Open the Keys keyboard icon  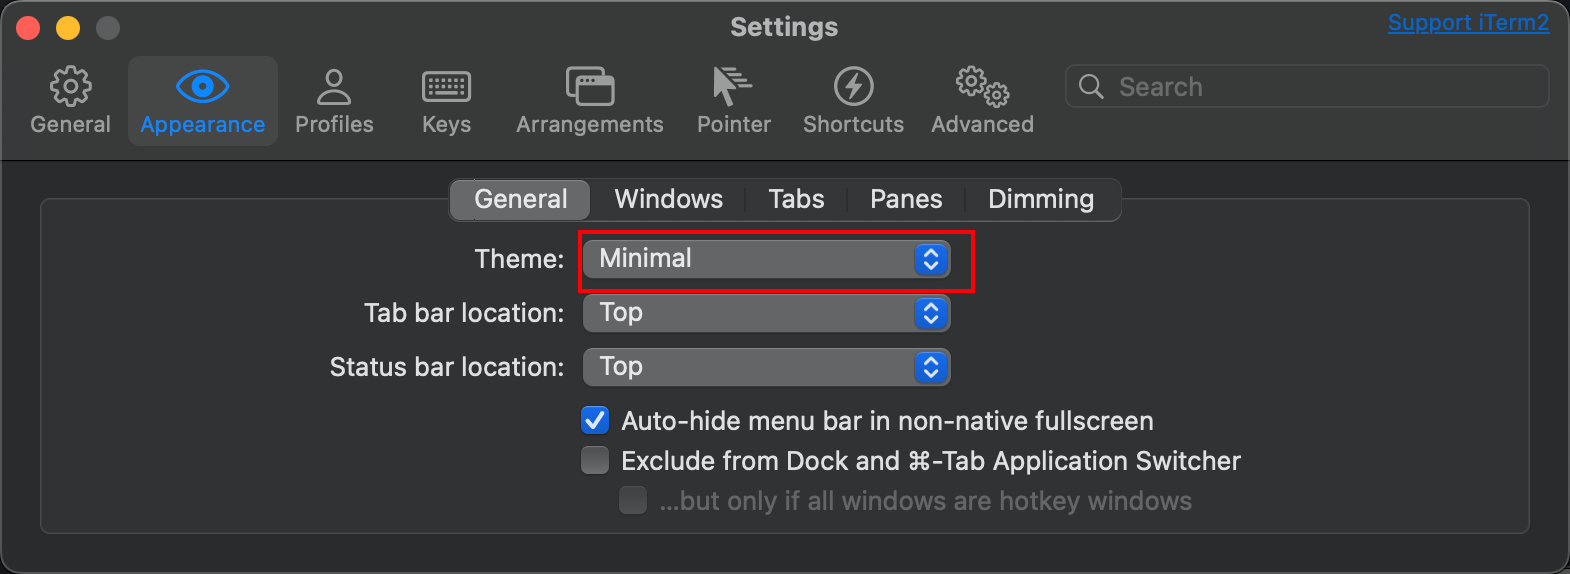446,87
